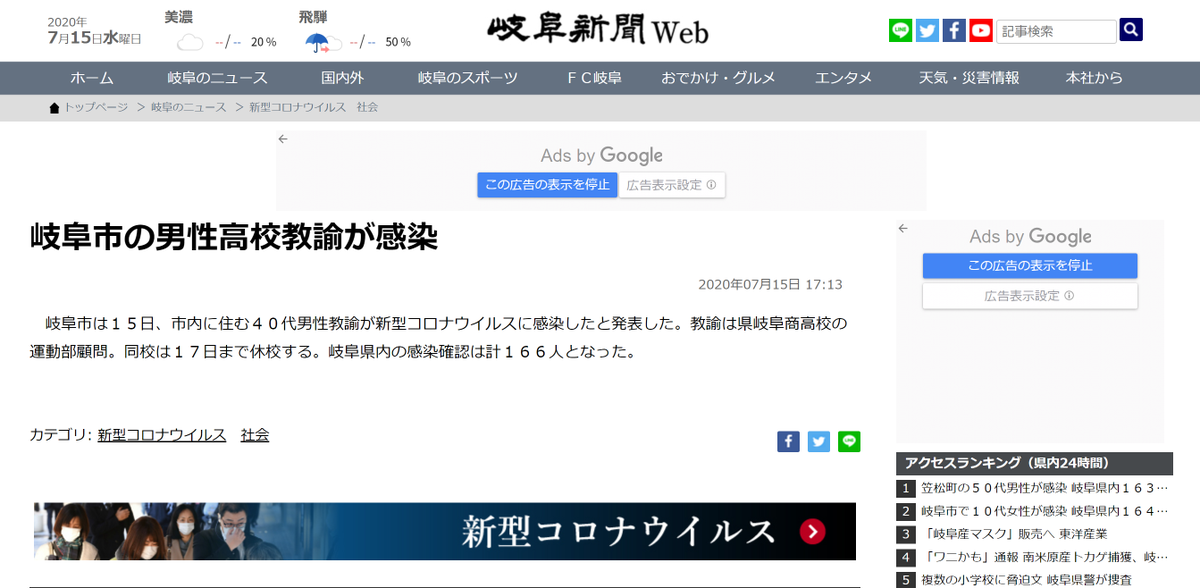
Task: Click 20% rain probability for 美濃
Action: coord(263,42)
